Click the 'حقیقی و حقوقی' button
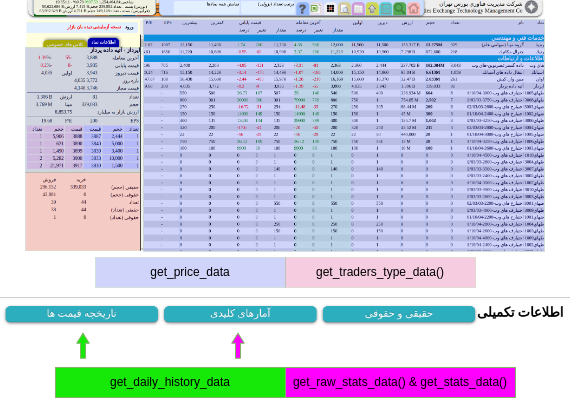 click(x=399, y=314)
